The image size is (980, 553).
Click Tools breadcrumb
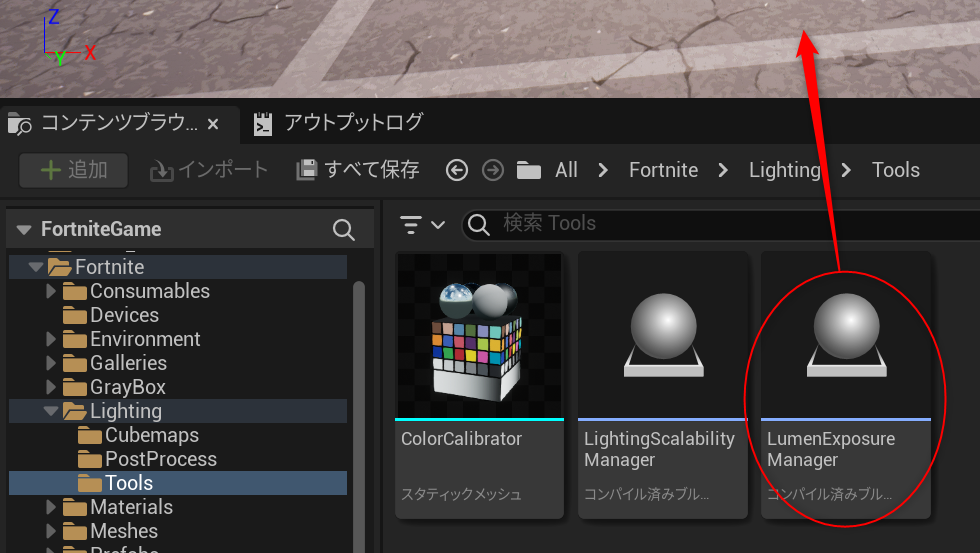click(x=896, y=170)
